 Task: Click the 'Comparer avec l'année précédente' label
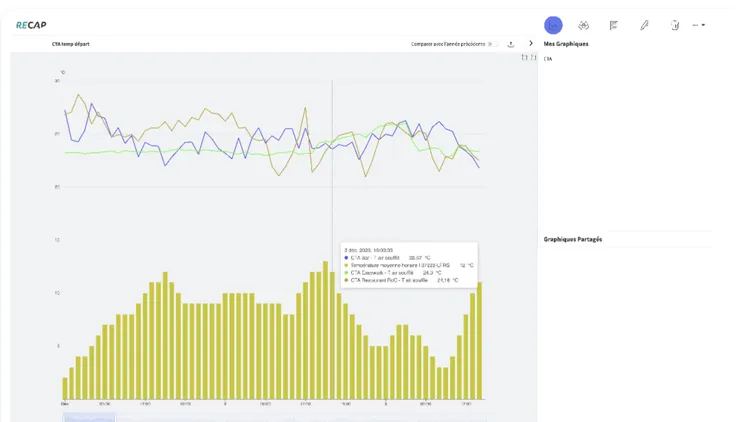(x=448, y=44)
